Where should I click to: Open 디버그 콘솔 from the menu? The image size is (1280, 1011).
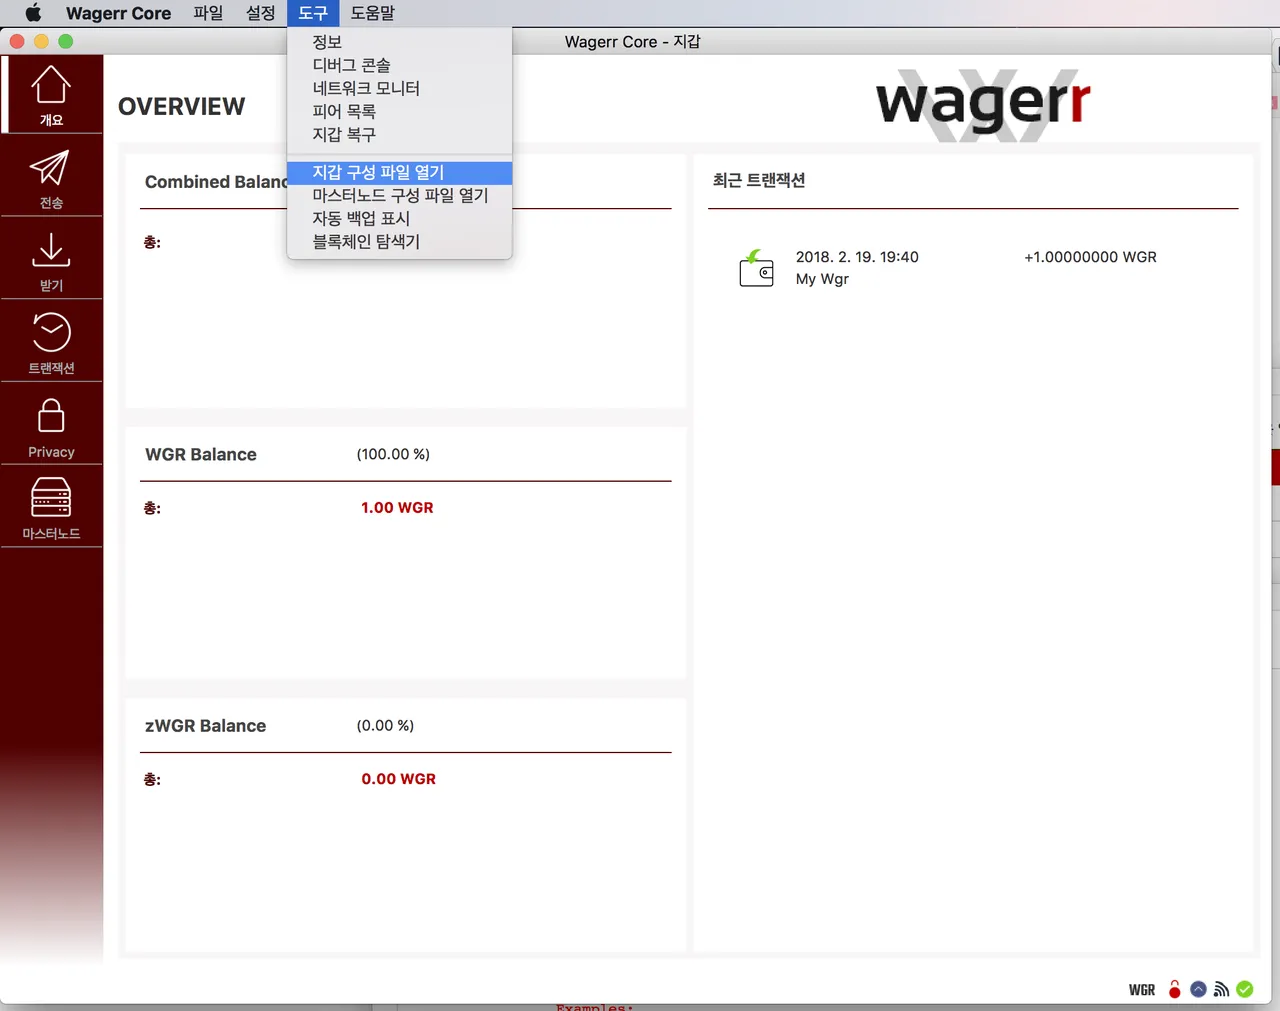click(400, 65)
